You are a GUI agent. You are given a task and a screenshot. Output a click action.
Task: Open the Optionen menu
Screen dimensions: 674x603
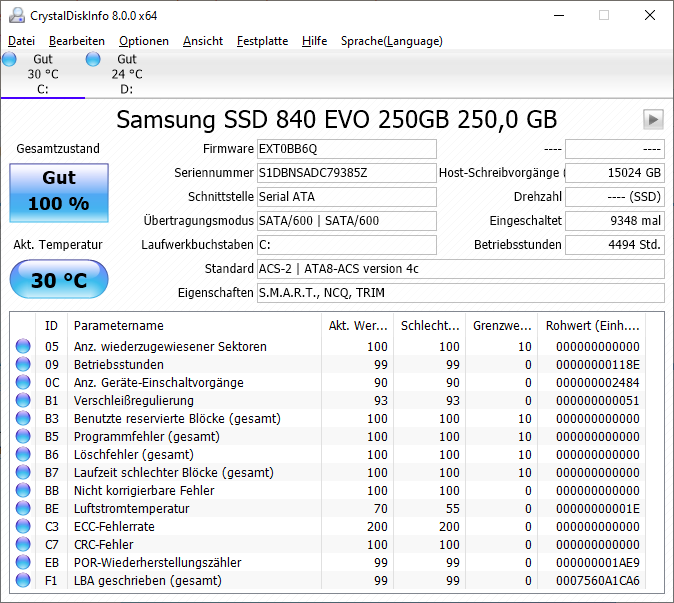[x=144, y=41]
